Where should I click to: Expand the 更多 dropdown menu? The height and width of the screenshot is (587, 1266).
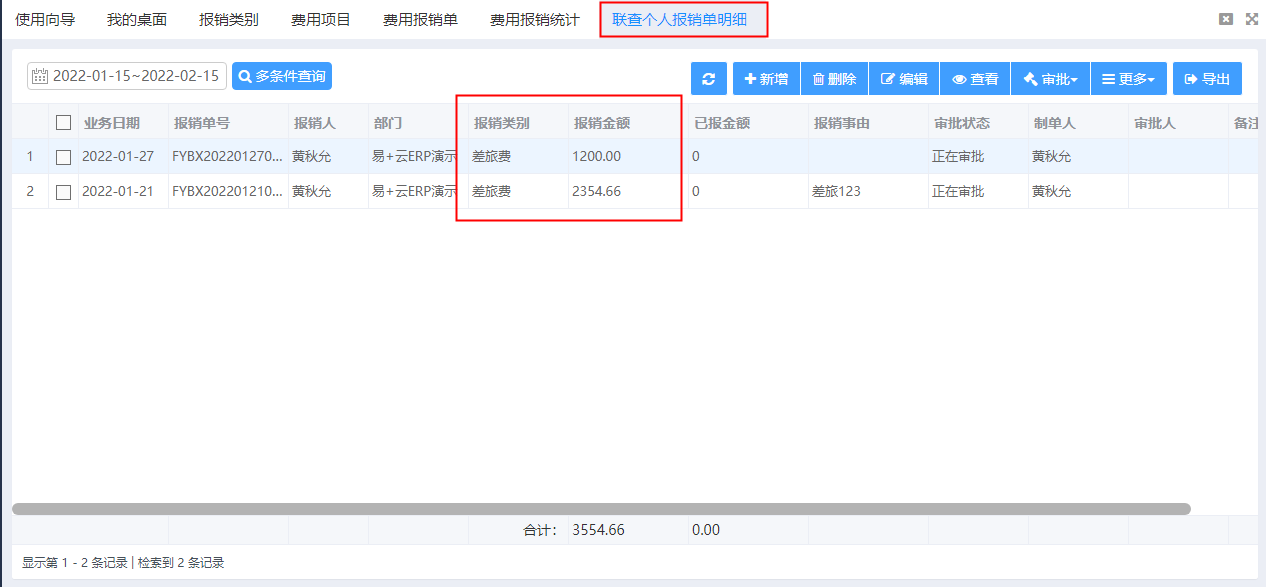point(1128,79)
